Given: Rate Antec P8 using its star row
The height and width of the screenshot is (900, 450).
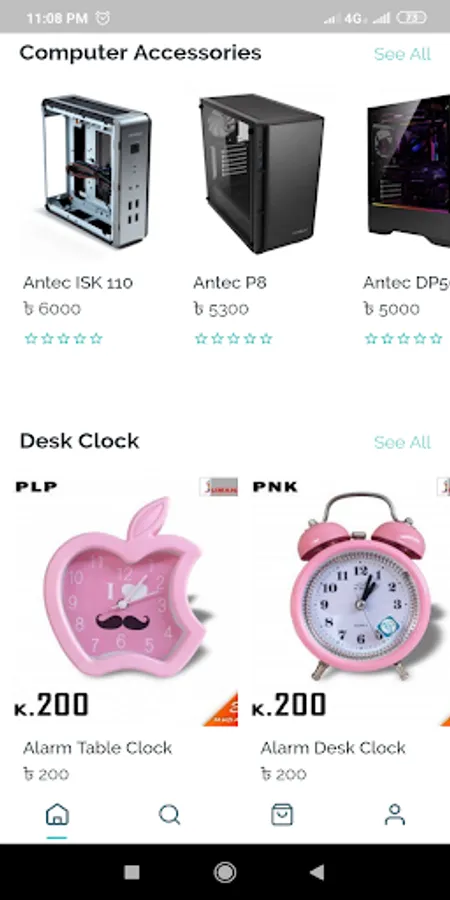Looking at the screenshot, I should point(234,339).
